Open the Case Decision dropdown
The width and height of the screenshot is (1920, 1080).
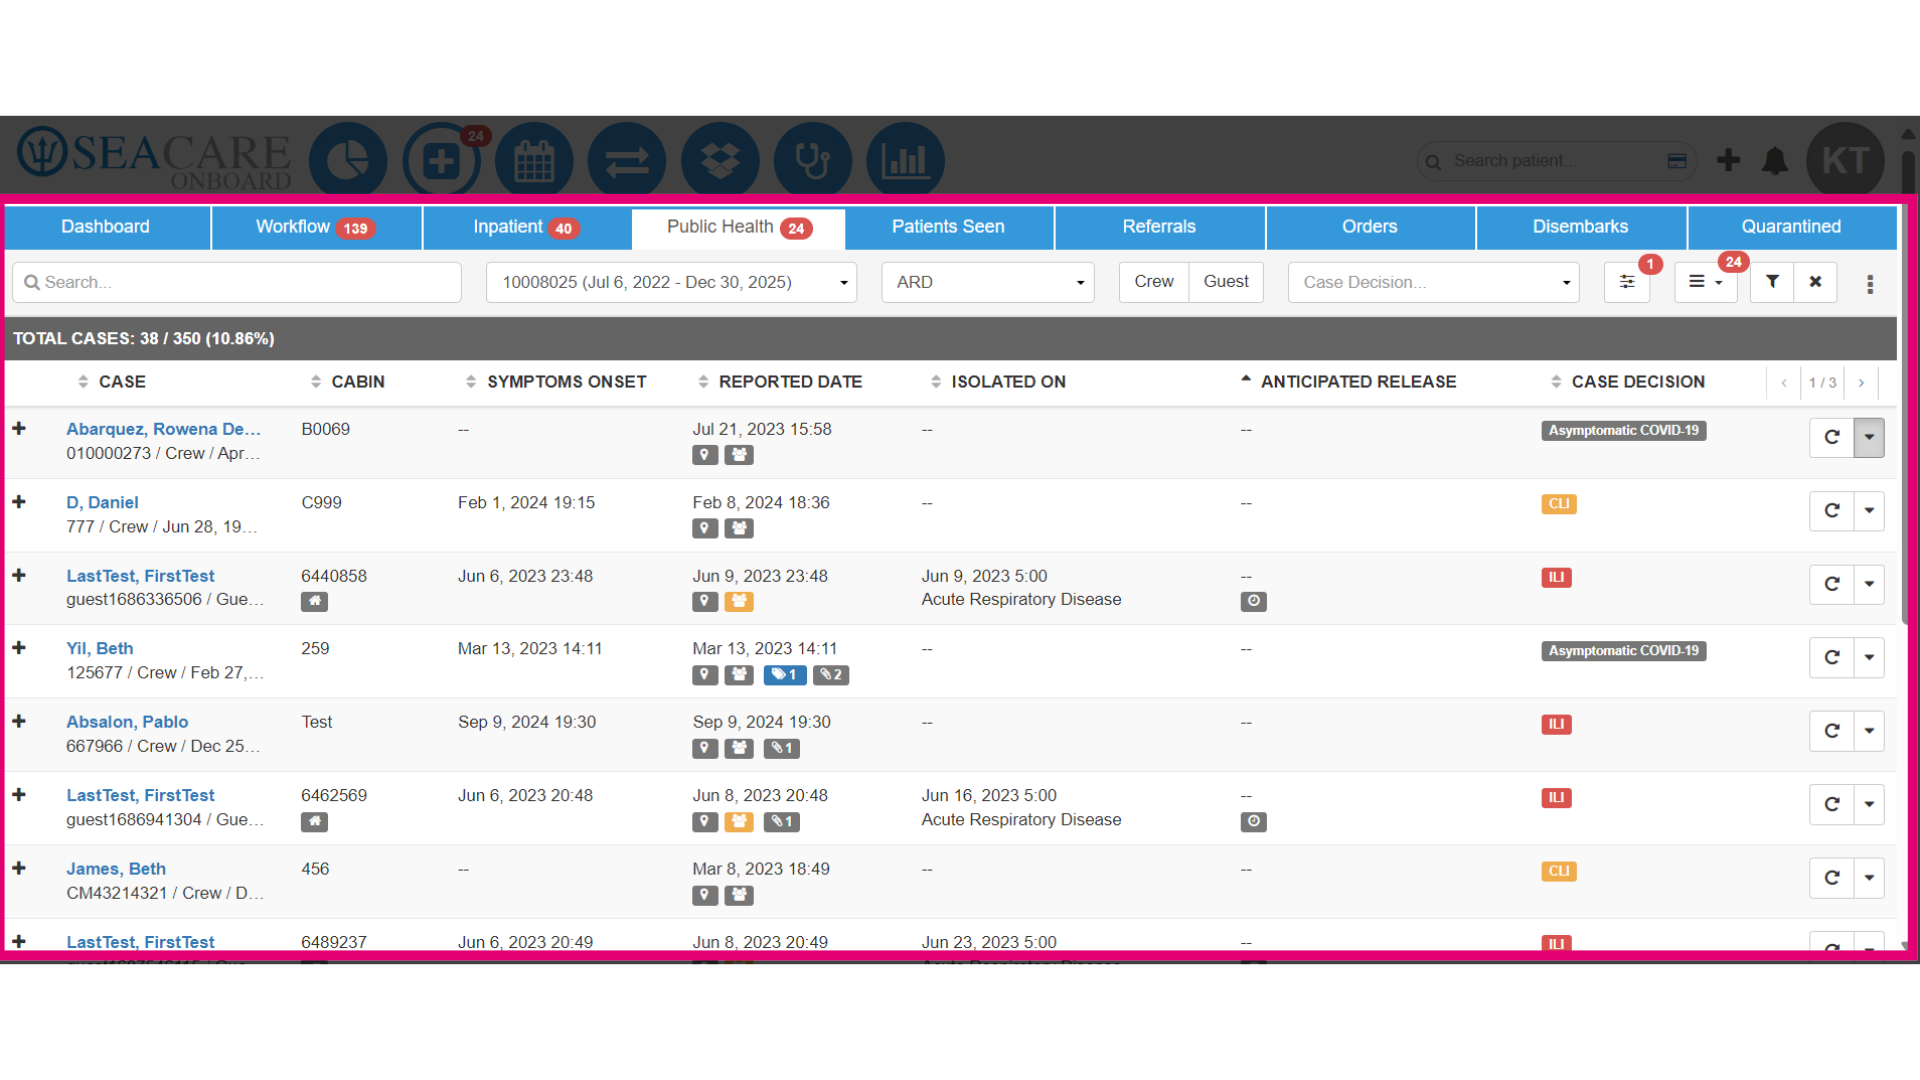(x=1434, y=282)
